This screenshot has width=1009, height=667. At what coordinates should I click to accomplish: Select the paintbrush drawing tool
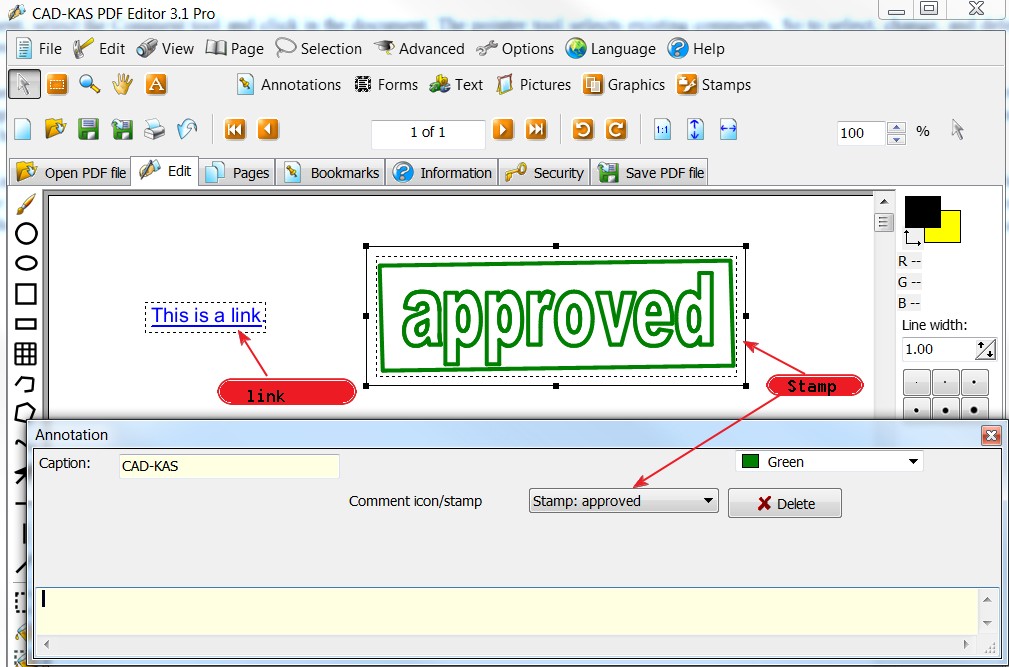(x=26, y=205)
